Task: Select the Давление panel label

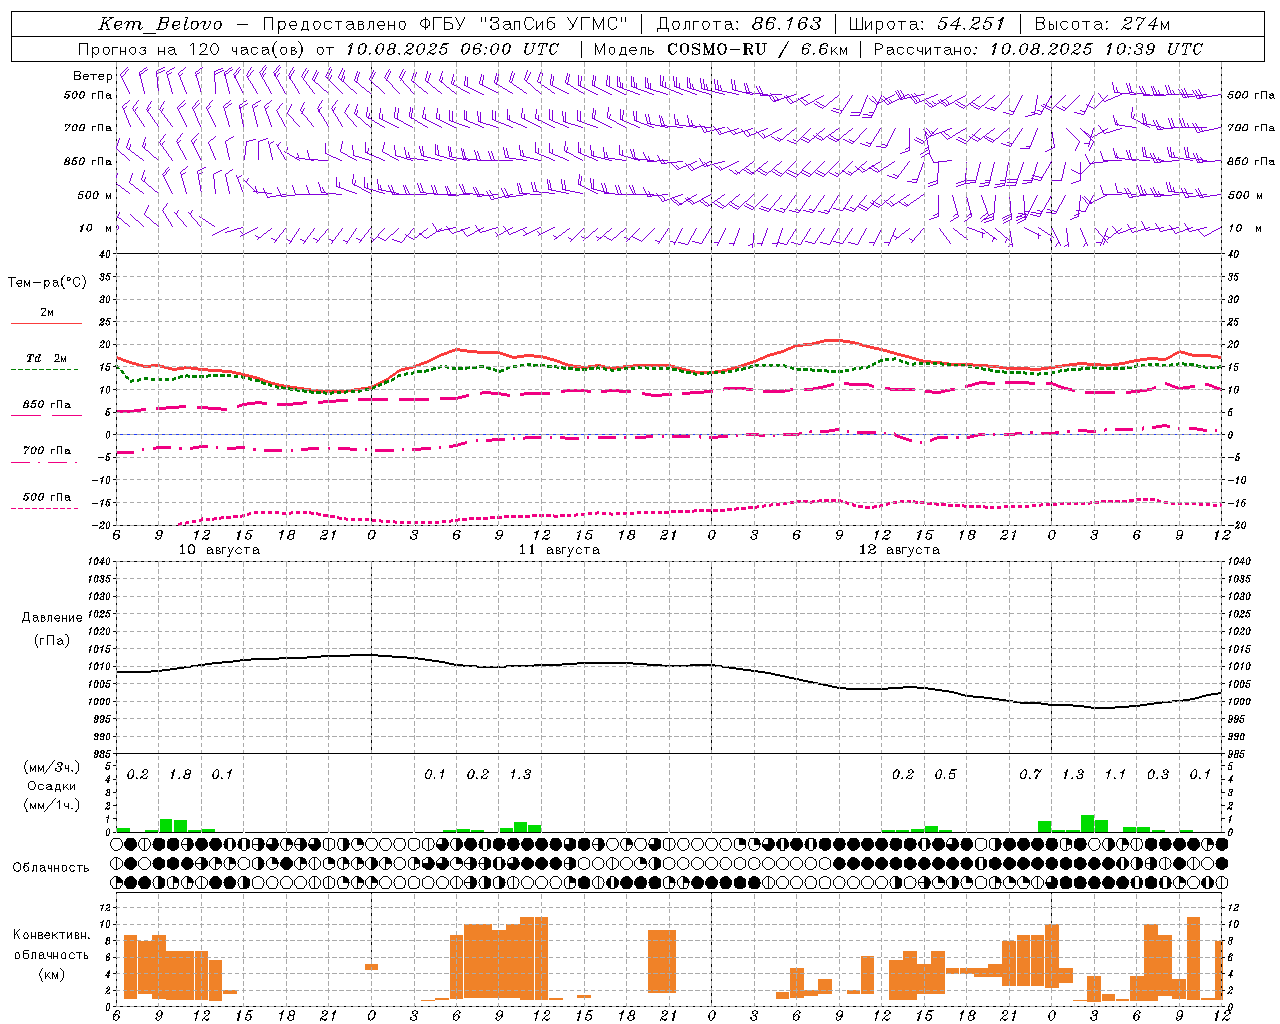Action: pyautogui.click(x=52, y=618)
